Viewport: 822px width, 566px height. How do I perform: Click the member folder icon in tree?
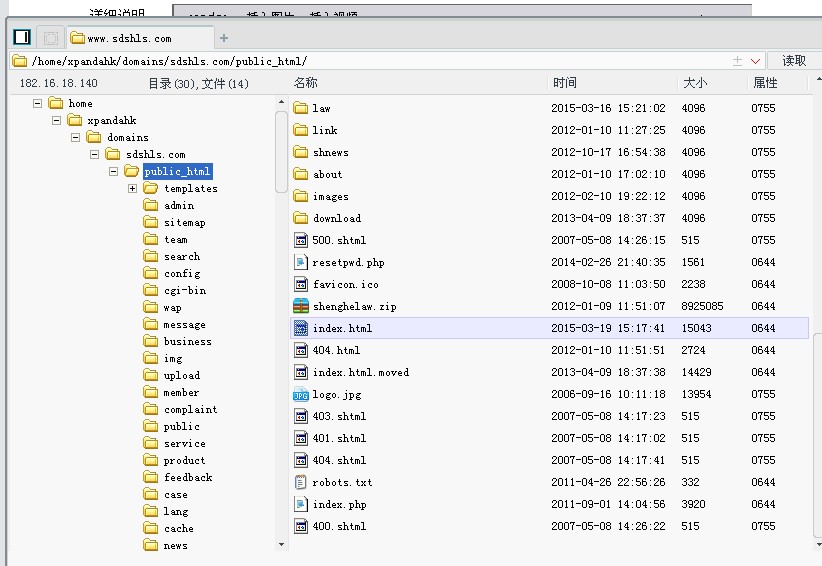tap(150, 392)
